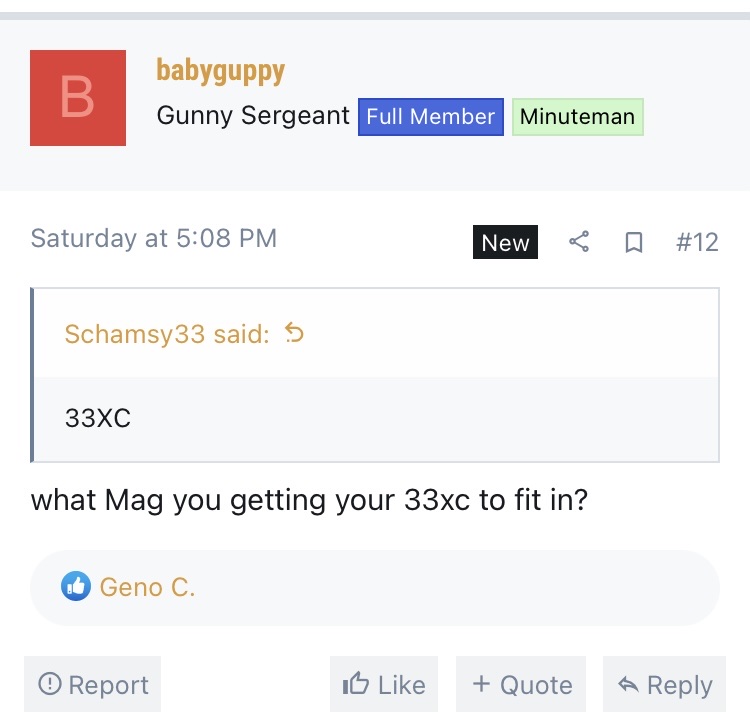Open the babyguppy username profile link
This screenshot has height=723, width=750.
tap(221, 71)
